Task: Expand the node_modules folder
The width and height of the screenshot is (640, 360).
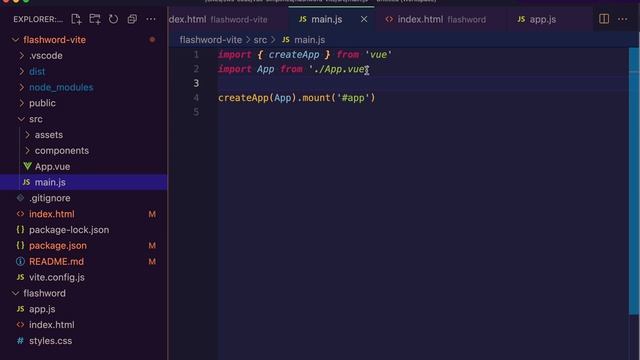Action: click(x=22, y=87)
